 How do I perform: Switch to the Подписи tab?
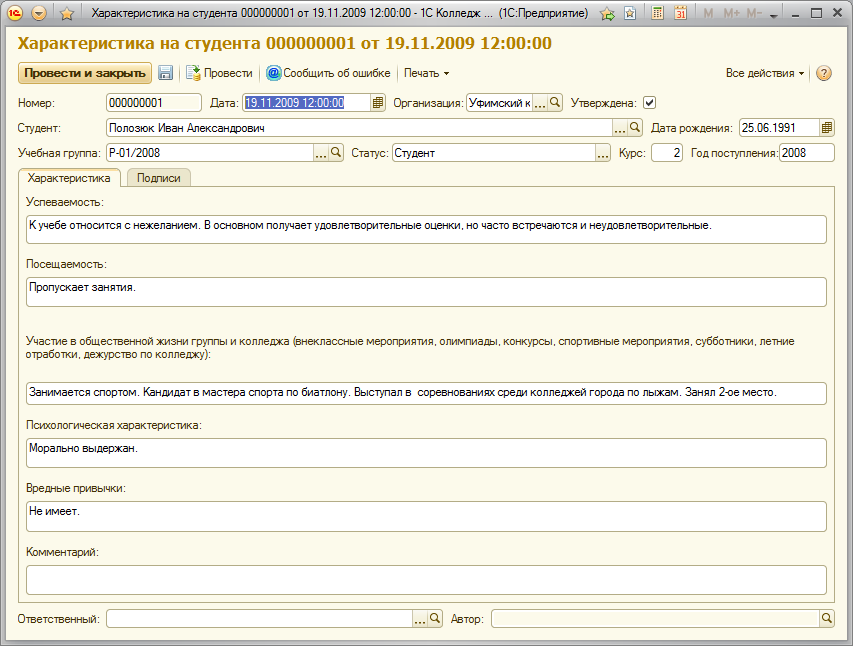(x=158, y=178)
